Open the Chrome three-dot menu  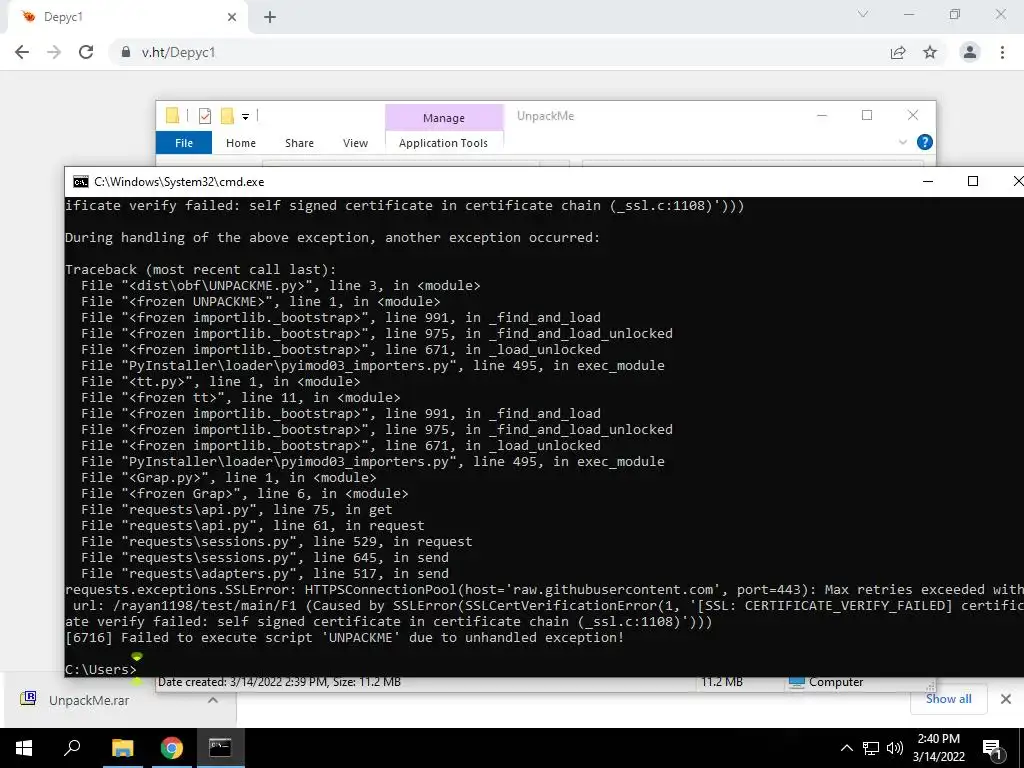(x=1002, y=52)
